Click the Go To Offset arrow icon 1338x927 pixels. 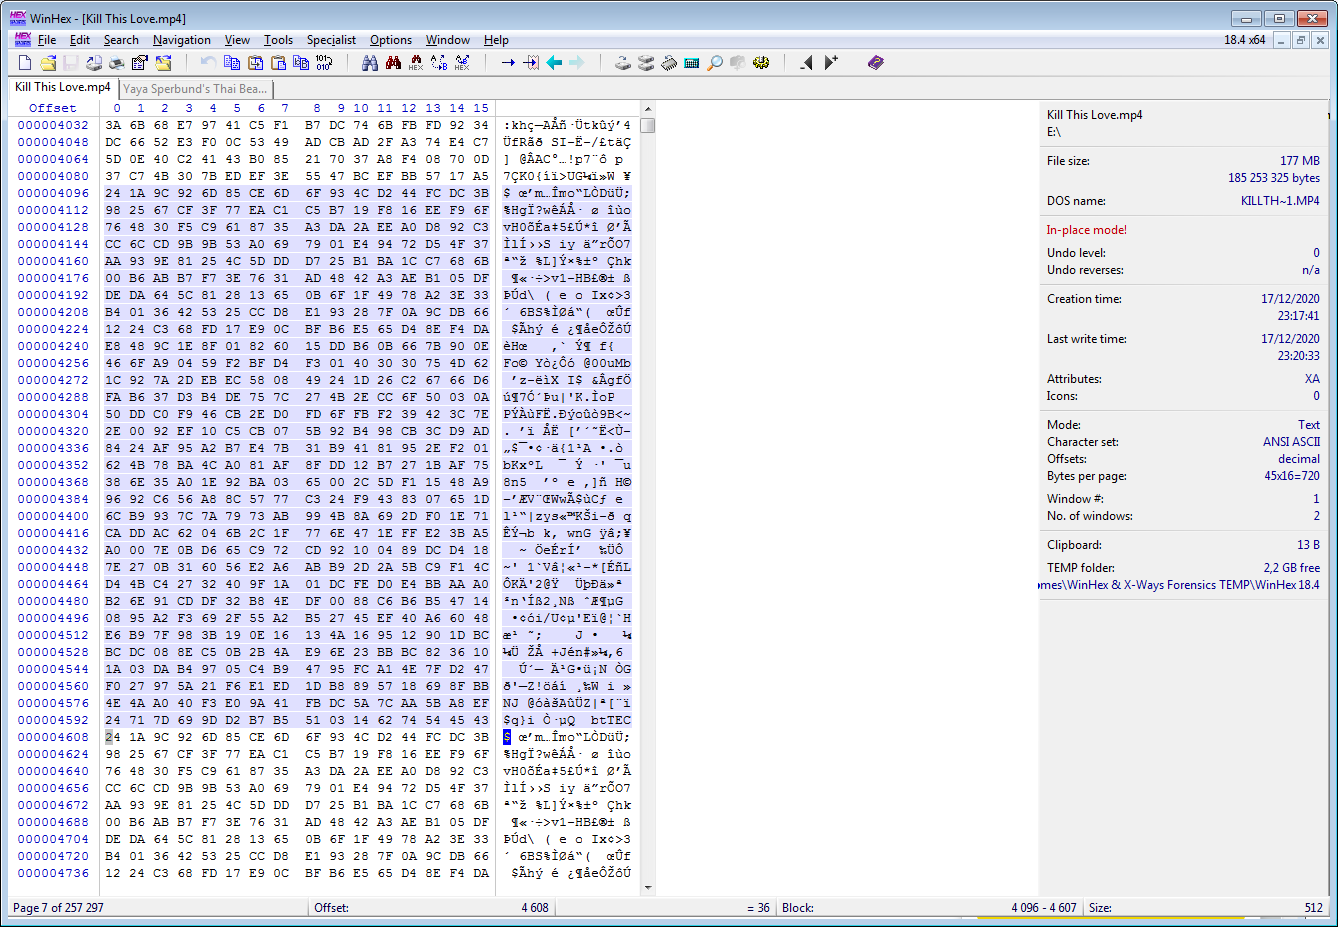pyautogui.click(x=508, y=63)
